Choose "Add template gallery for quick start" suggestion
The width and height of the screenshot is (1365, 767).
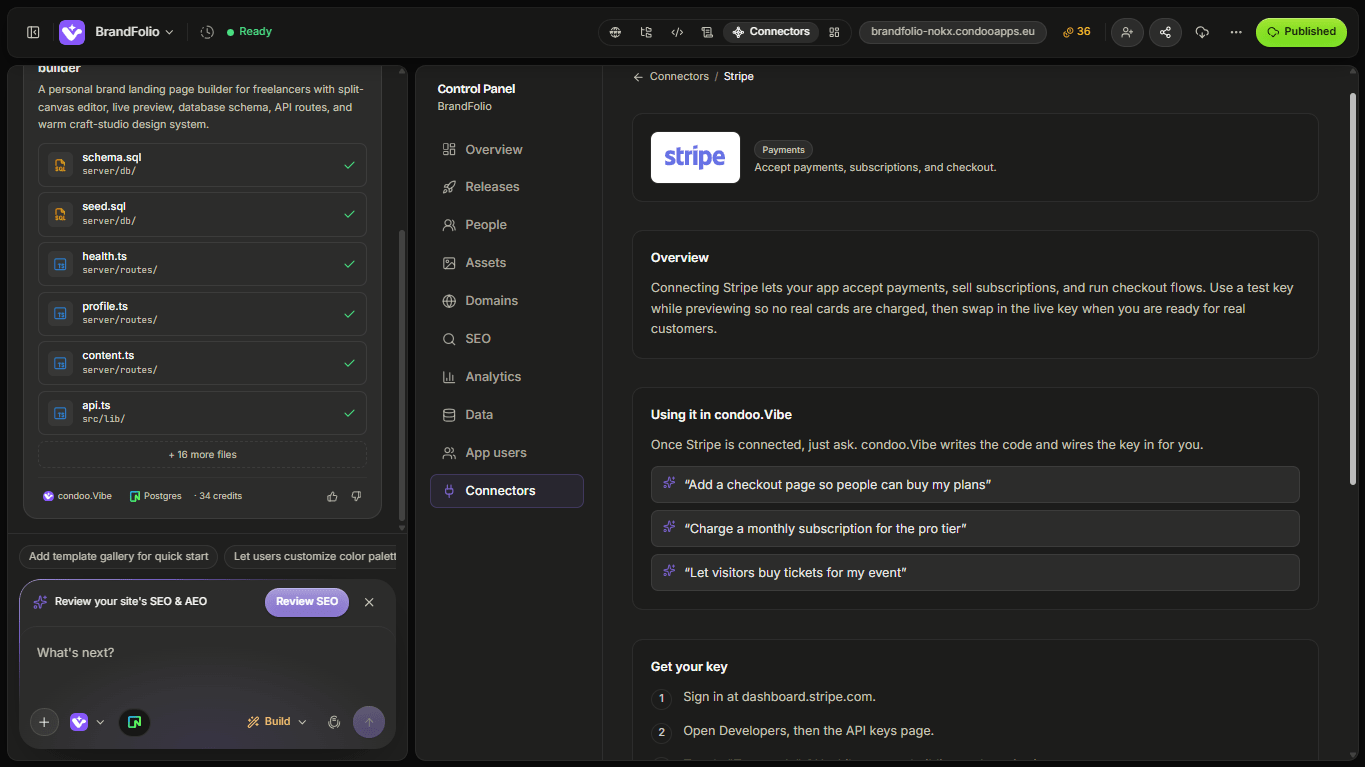click(x=118, y=557)
